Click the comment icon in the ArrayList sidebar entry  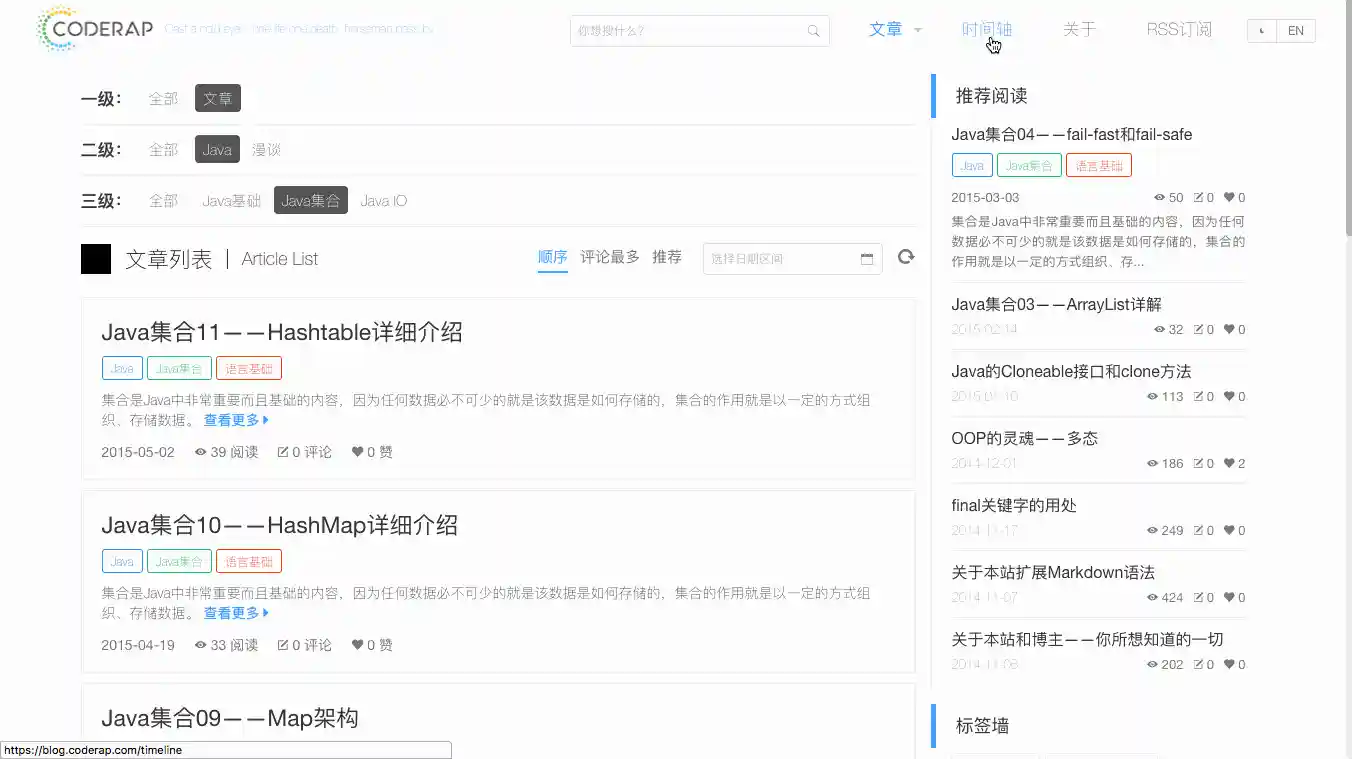pyautogui.click(x=1199, y=329)
